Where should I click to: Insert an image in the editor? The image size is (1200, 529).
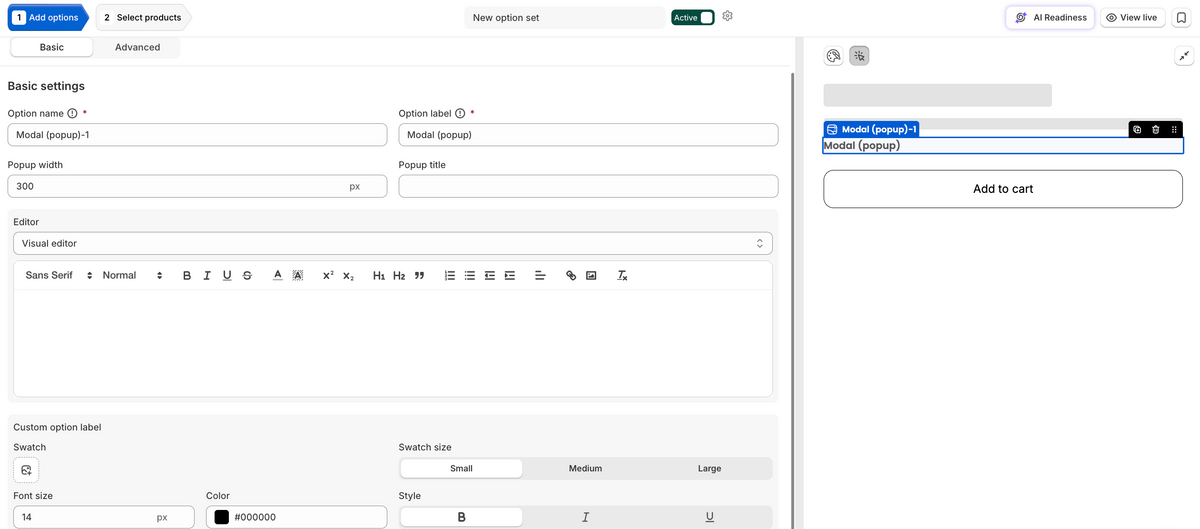[591, 275]
